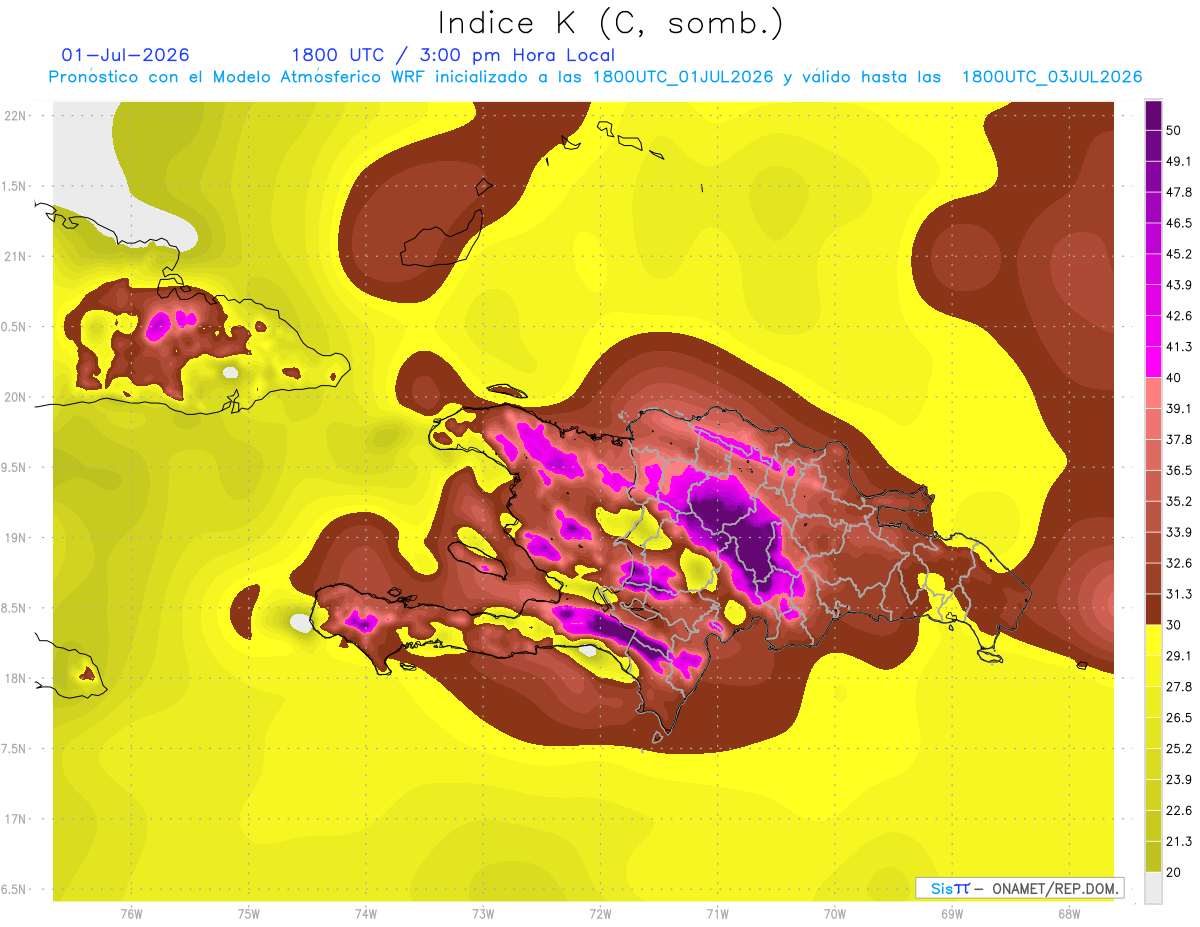Click the "26.5" colorbar label
The width and height of the screenshot is (1200, 927).
click(1179, 717)
